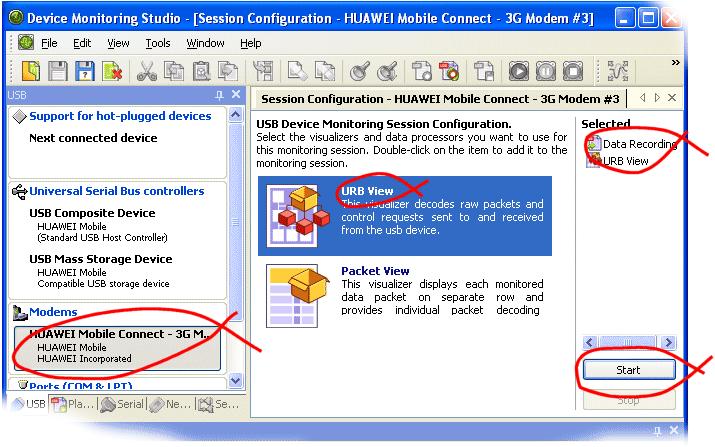This screenshot has height=447, width=715.
Task: Open the View menu
Action: 118,43
